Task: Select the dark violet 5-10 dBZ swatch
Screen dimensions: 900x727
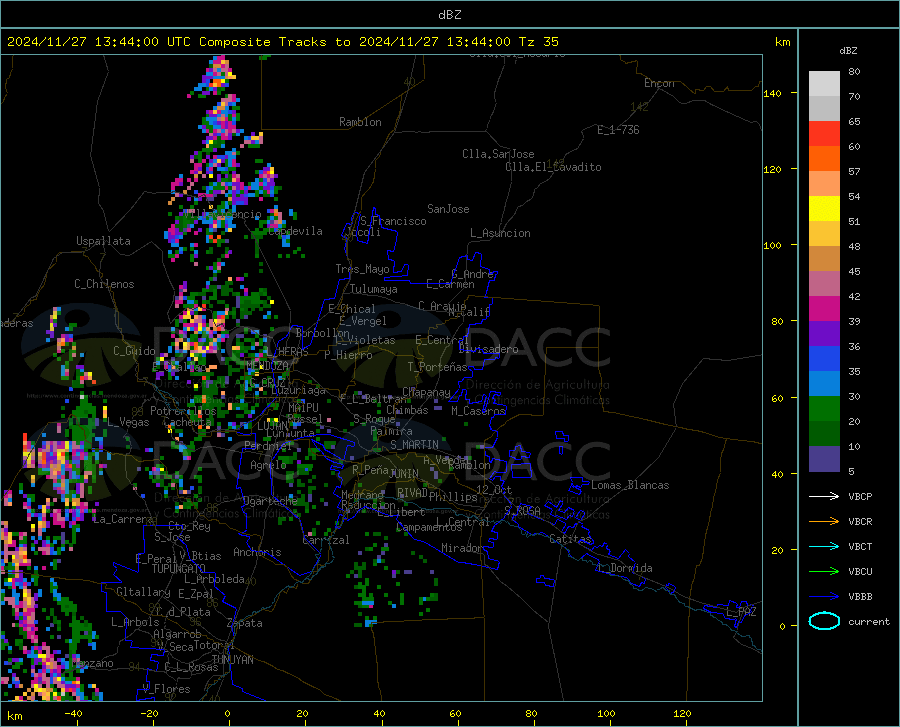Action: [x=824, y=459]
